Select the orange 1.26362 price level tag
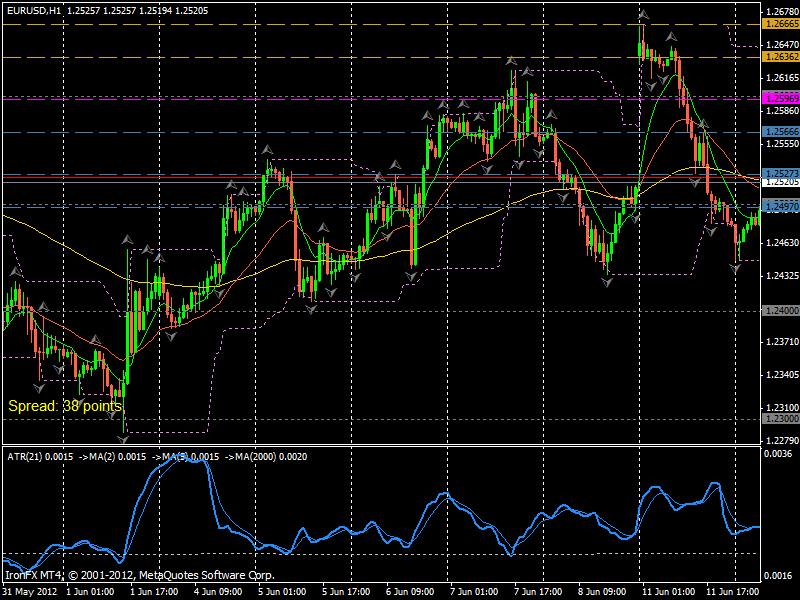Image resolution: width=800 pixels, height=600 pixels. point(779,57)
